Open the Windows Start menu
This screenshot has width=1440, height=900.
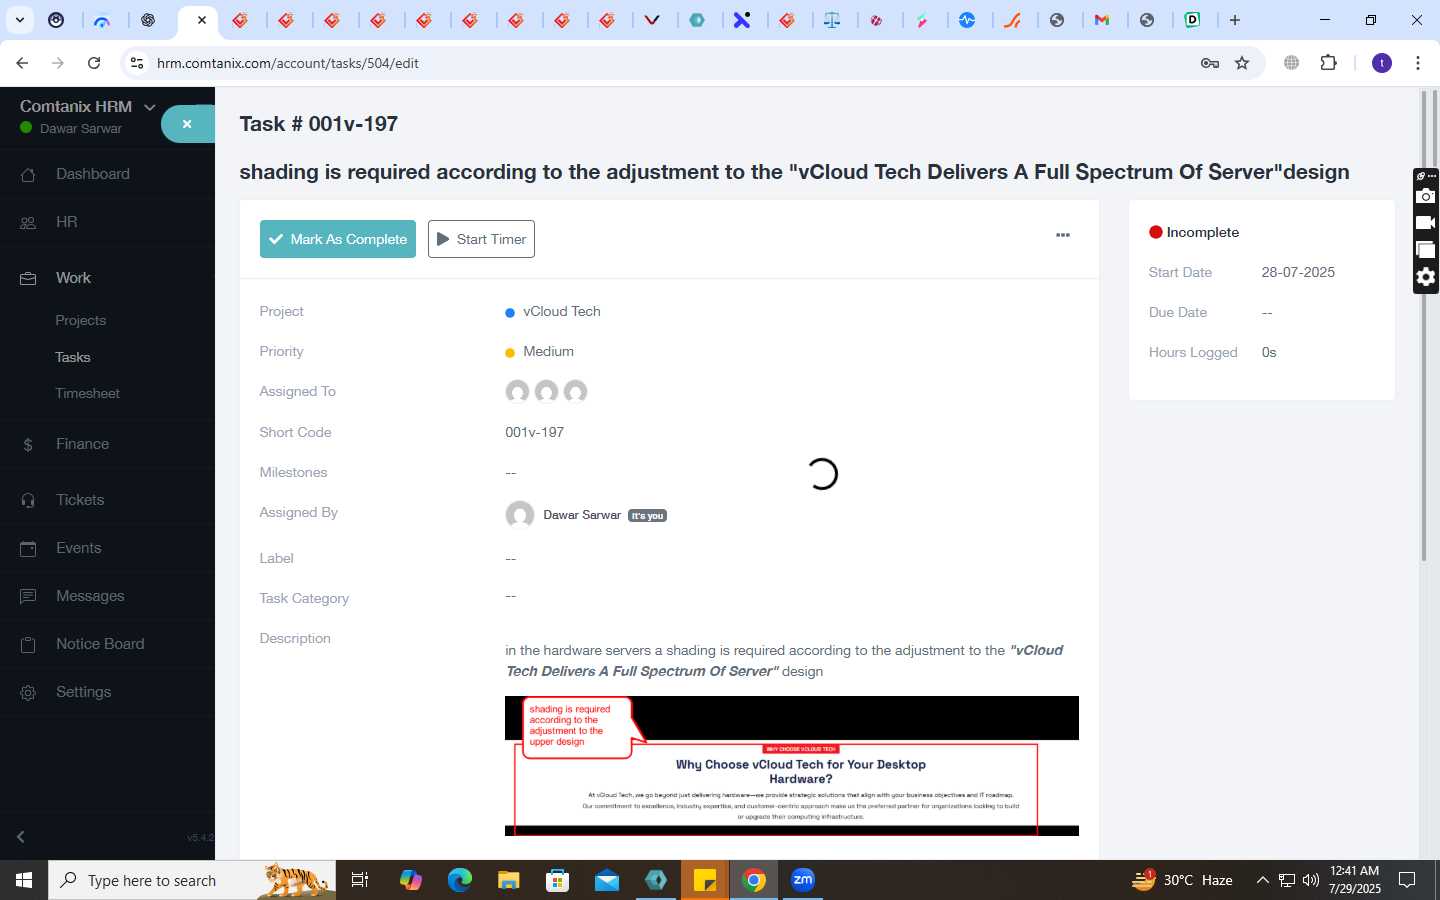(24, 880)
